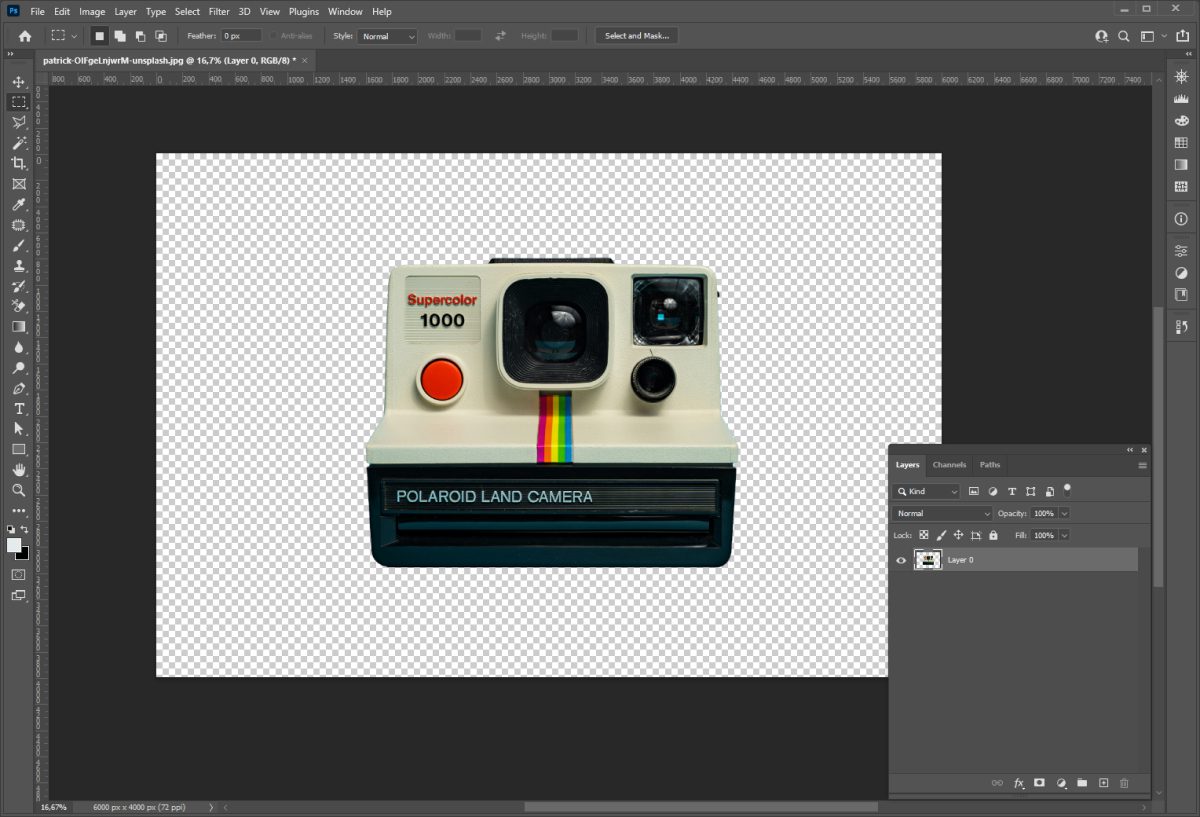Select the Polygonal Lasso tool
Viewport: 1200px width, 817px height.
point(18,122)
